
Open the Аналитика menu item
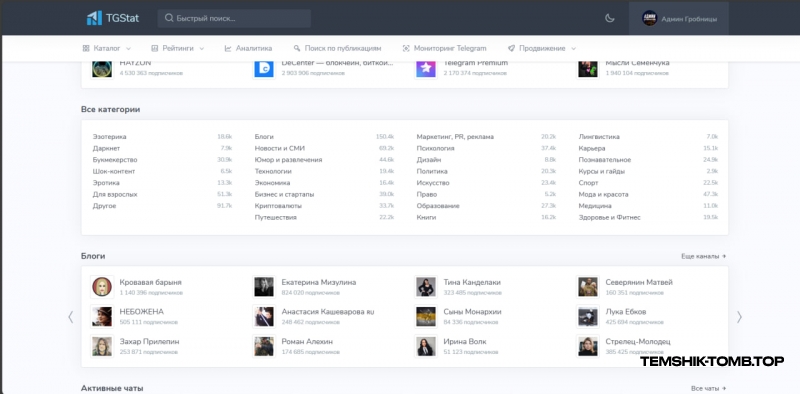(x=248, y=48)
